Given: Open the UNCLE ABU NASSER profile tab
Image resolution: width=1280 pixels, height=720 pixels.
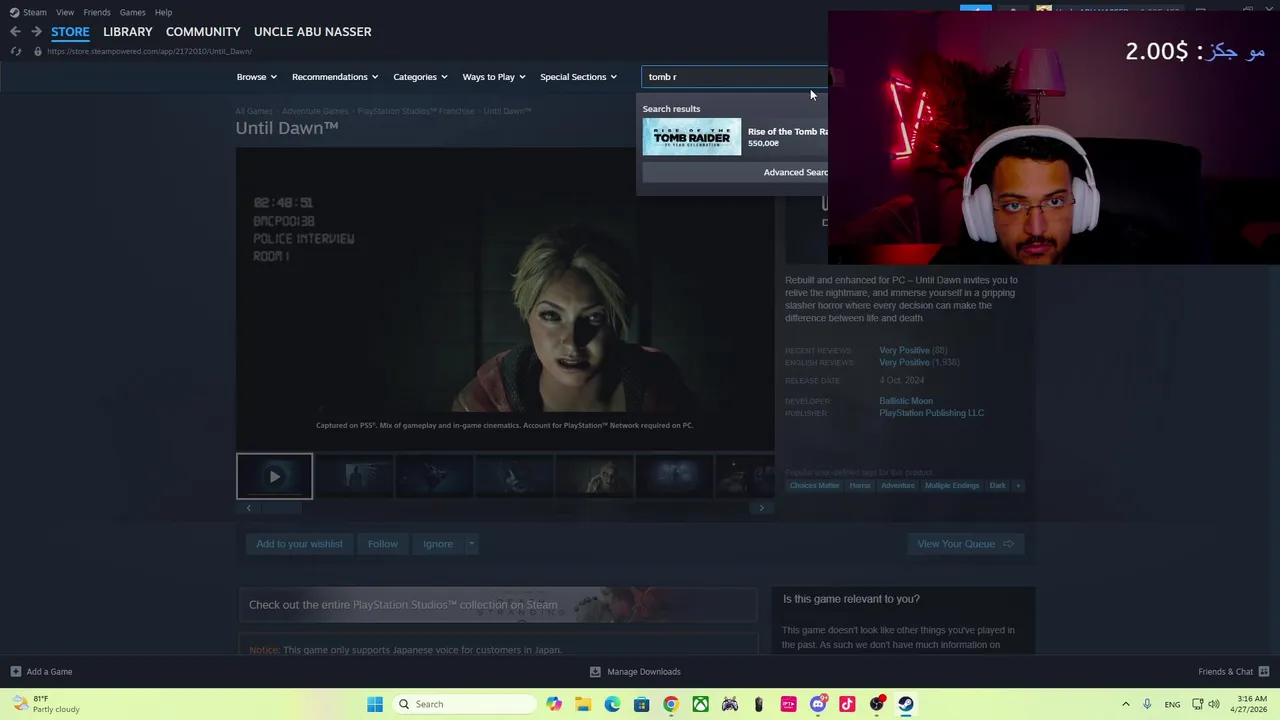Looking at the screenshot, I should tap(313, 32).
